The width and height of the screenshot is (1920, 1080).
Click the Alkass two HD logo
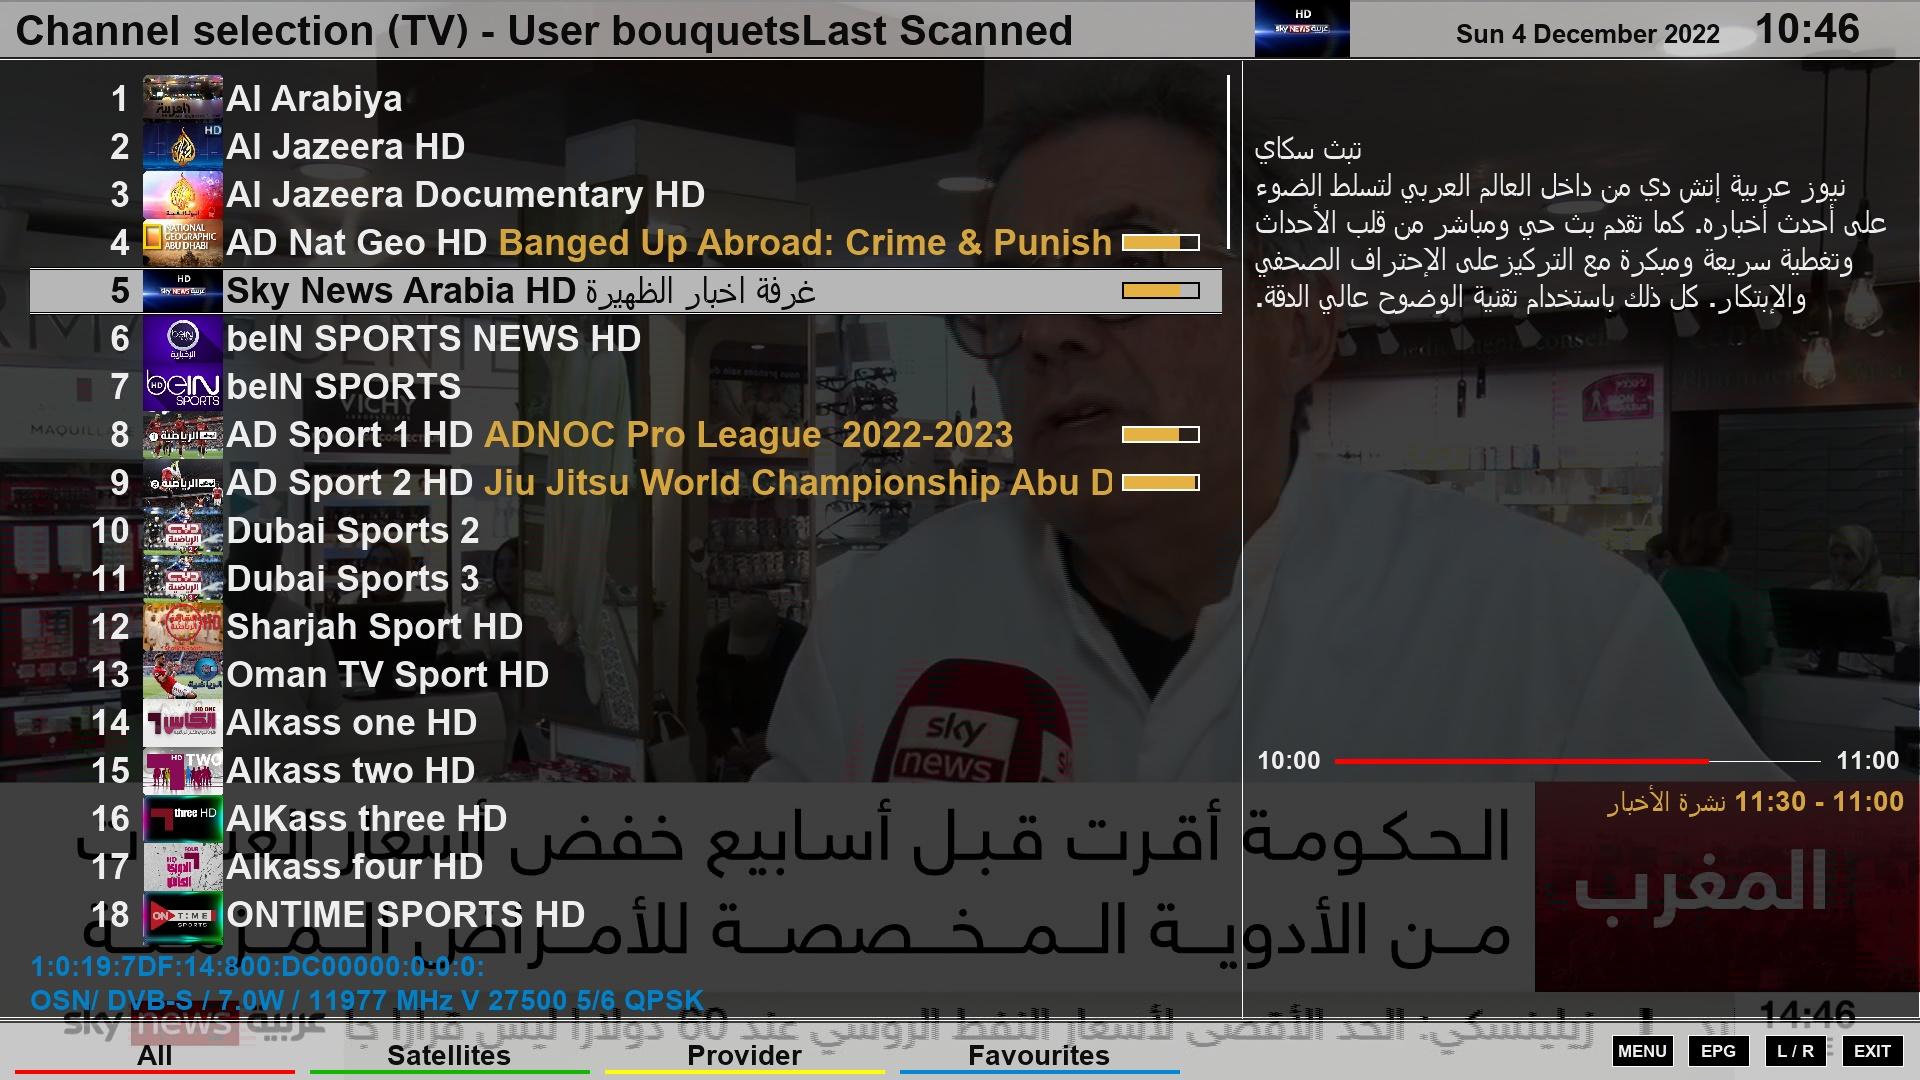click(183, 771)
